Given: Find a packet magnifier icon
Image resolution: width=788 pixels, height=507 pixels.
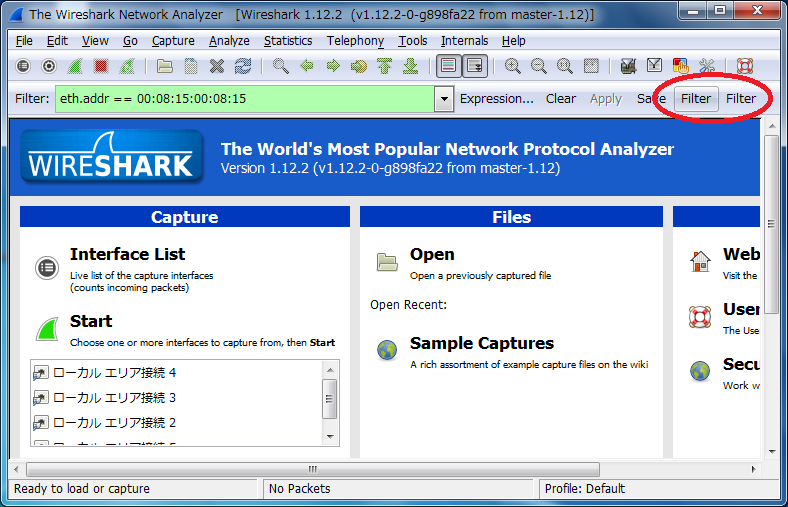Looking at the screenshot, I should coord(280,66).
